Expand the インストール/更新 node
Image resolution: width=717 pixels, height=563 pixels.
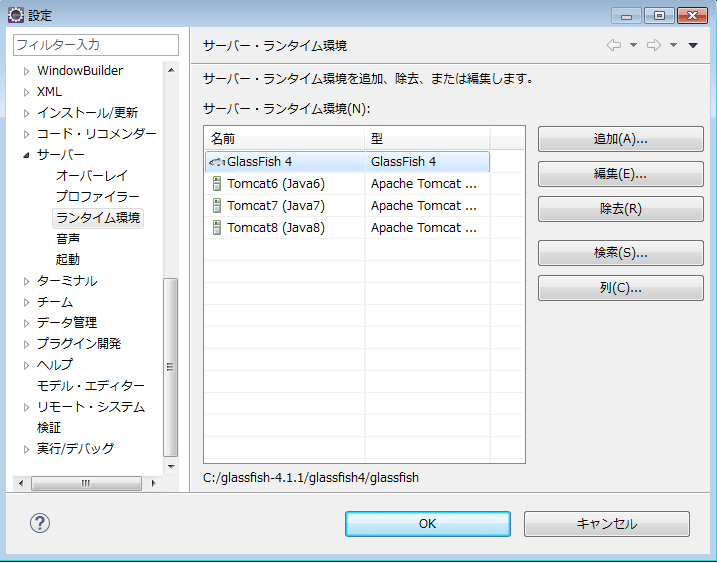coord(26,113)
